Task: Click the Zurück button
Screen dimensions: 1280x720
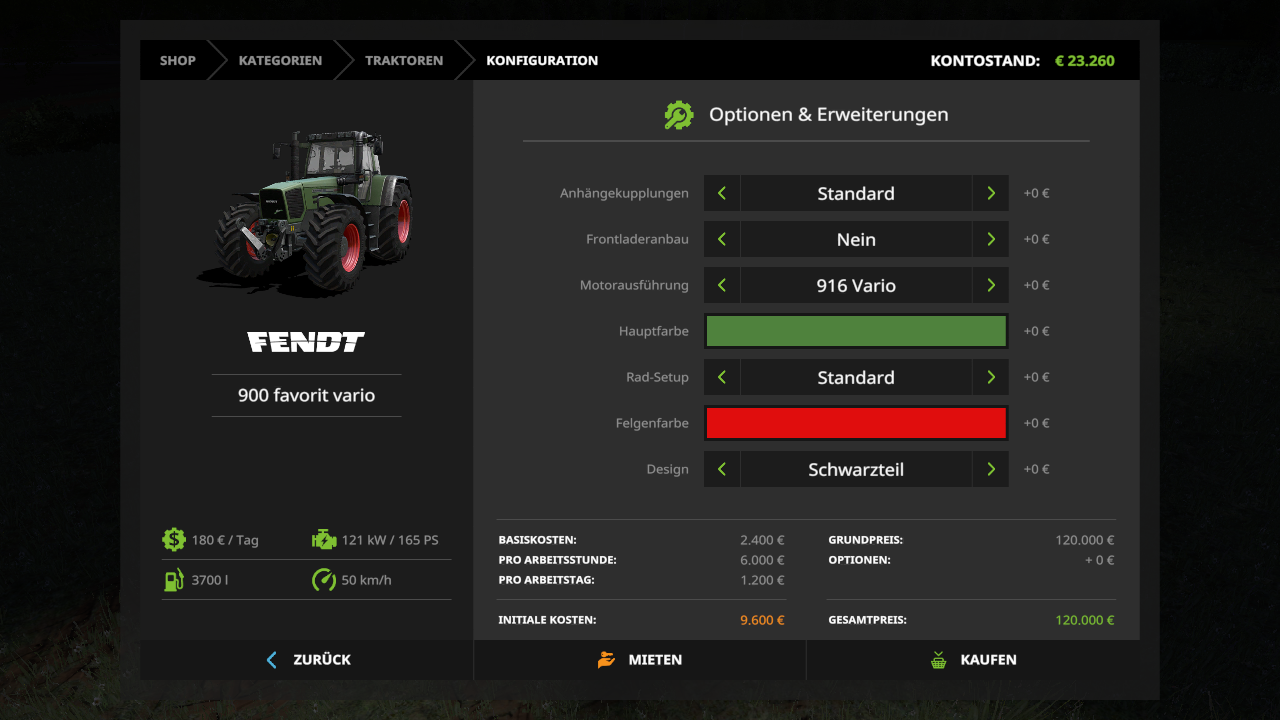Action: (x=306, y=660)
